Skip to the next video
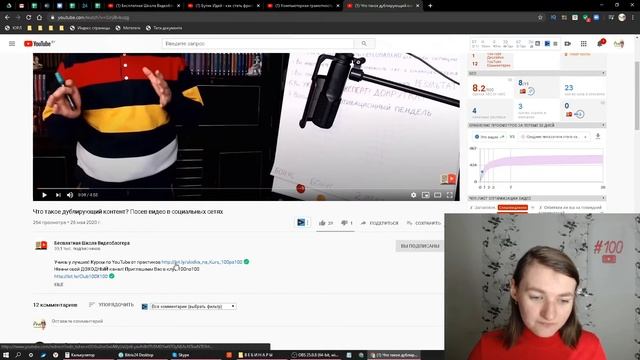This screenshot has height=360, width=640. pyautogui.click(x=58, y=195)
